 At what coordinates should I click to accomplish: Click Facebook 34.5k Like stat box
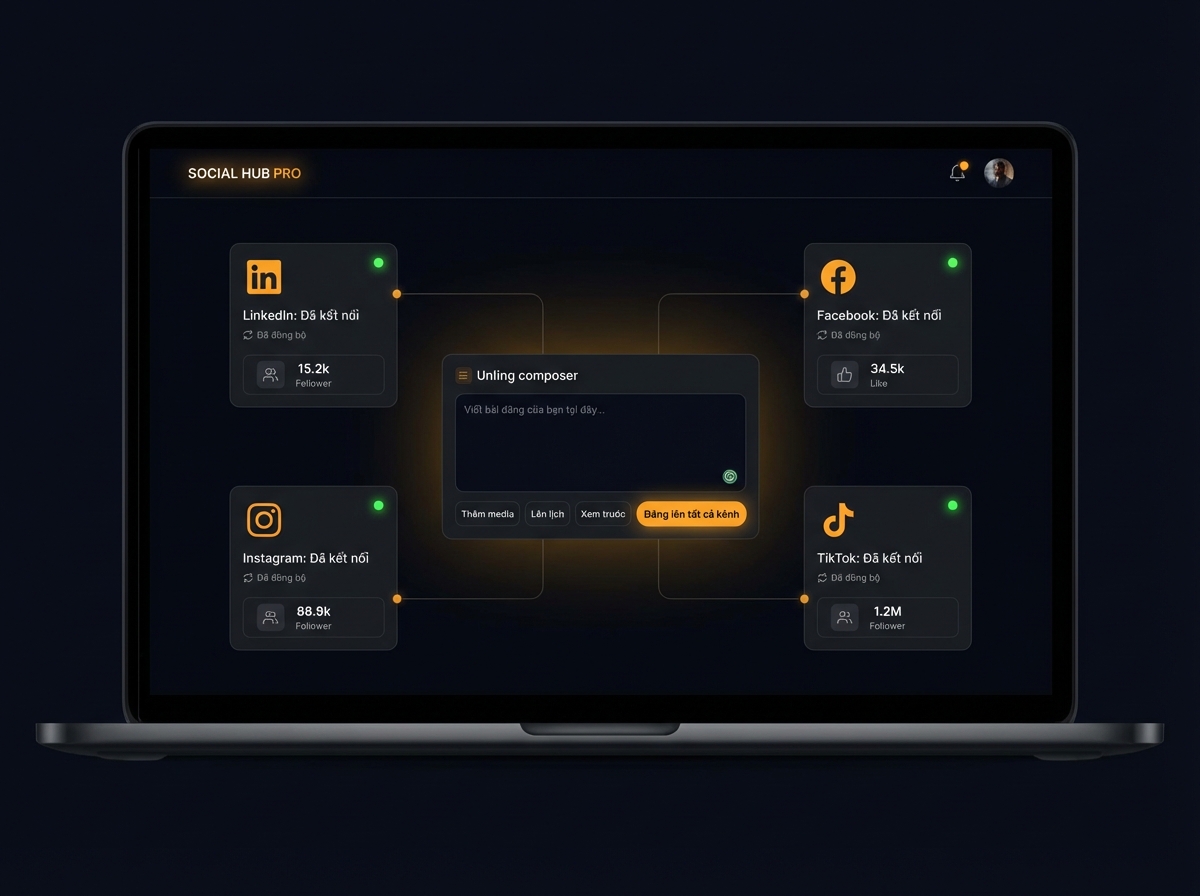point(887,375)
